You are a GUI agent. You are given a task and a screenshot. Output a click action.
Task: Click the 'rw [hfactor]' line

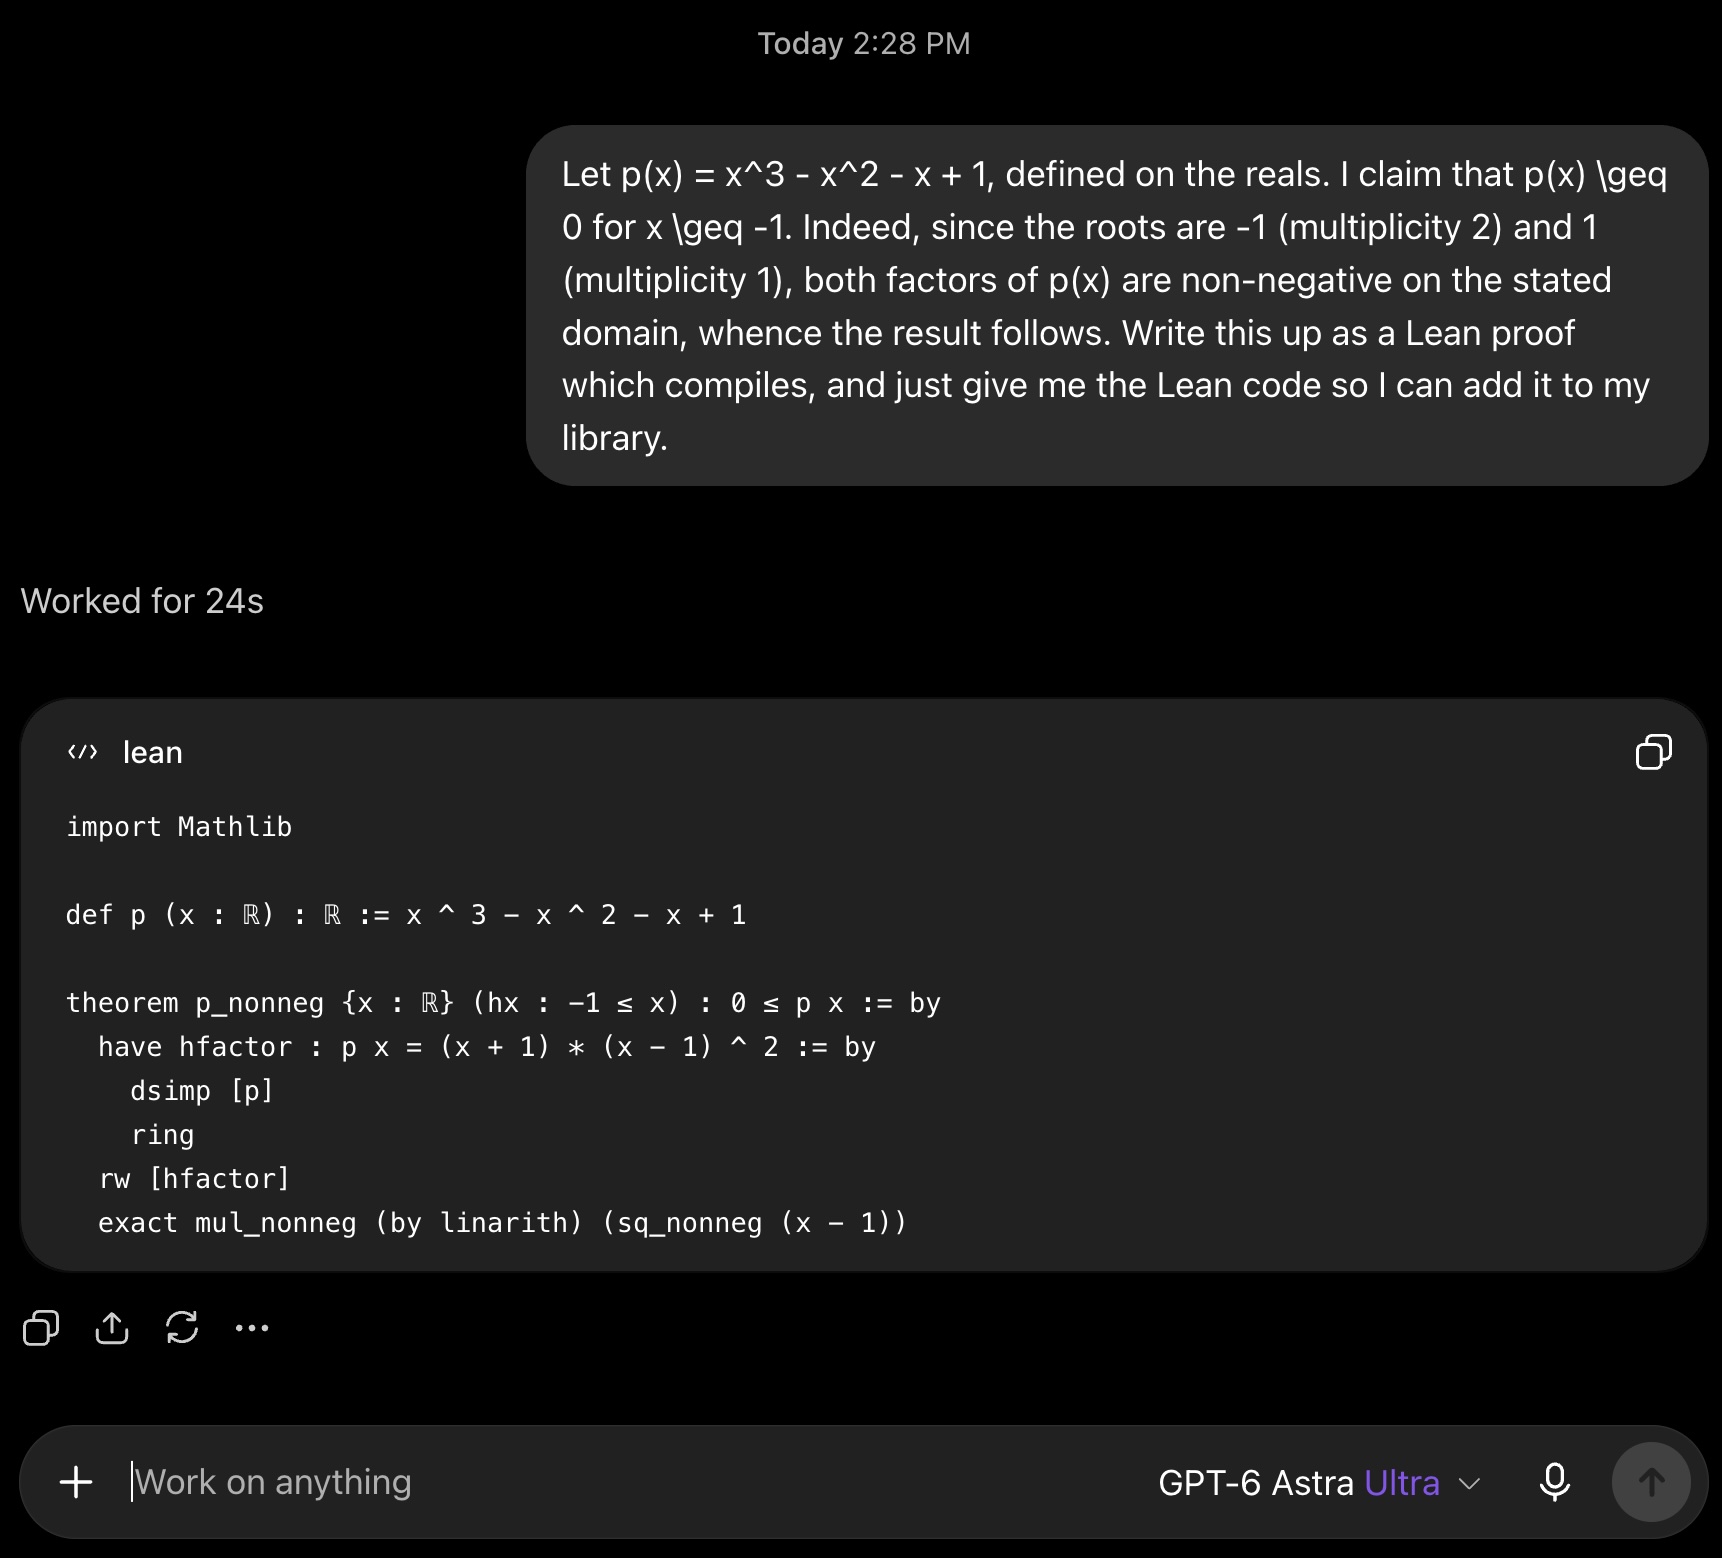point(194,1179)
